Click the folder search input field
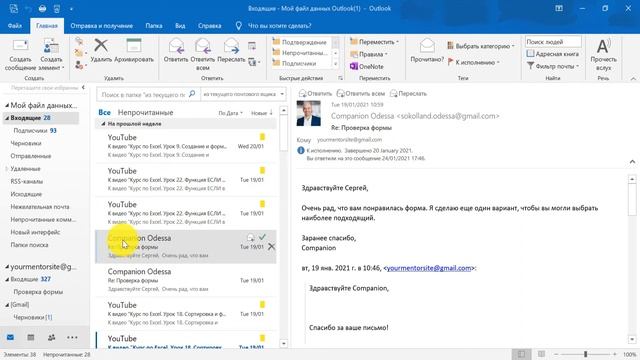640x360 pixels. point(143,94)
